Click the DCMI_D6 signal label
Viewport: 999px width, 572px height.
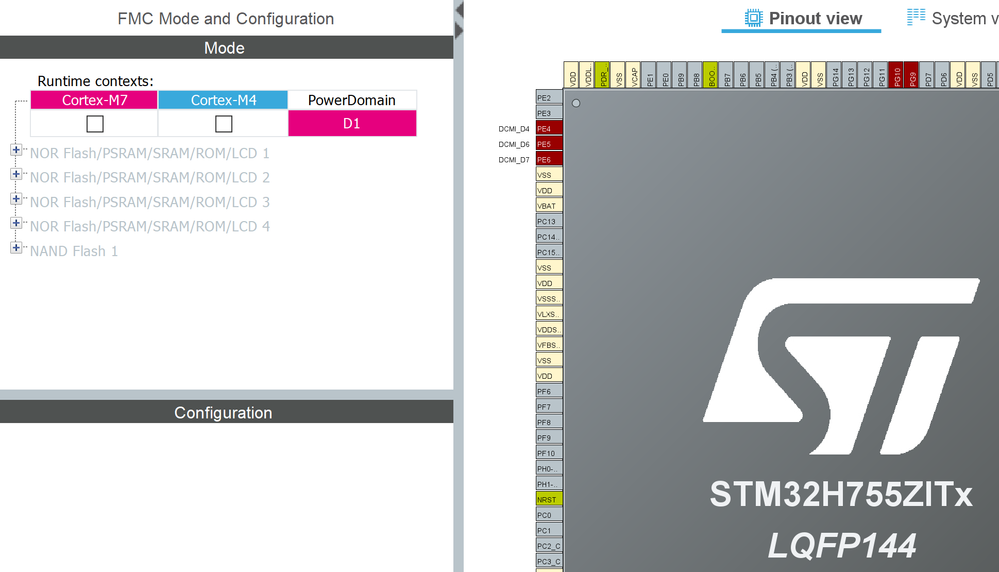click(514, 144)
